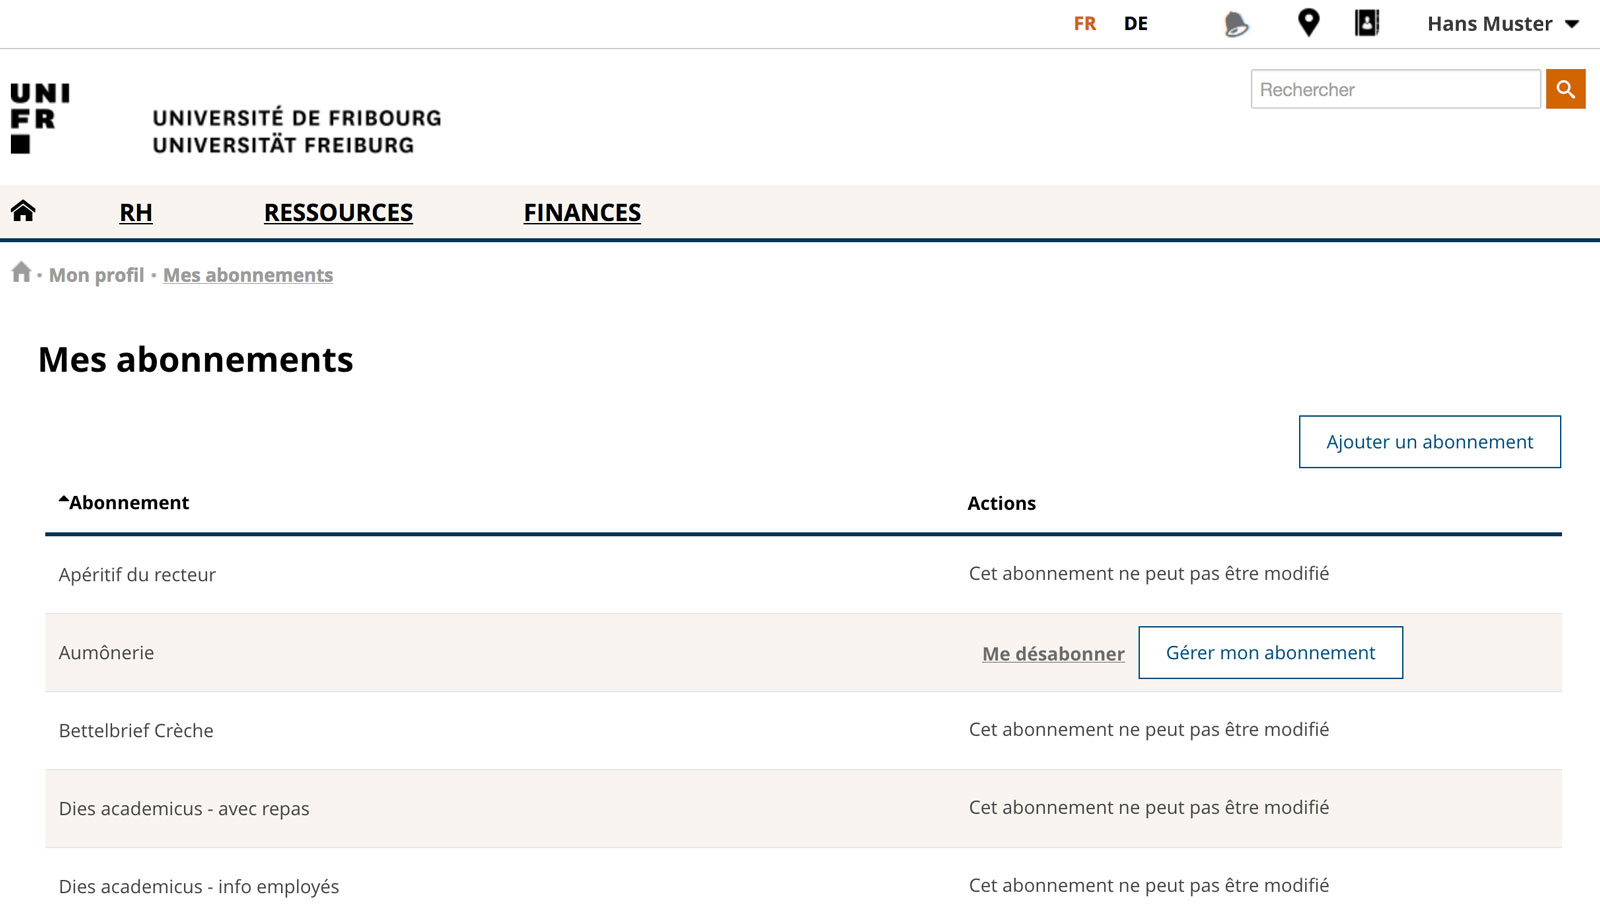This screenshot has width=1600, height=912.
Task: Toggle sort arrow on Abonnement column
Action: tap(64, 499)
